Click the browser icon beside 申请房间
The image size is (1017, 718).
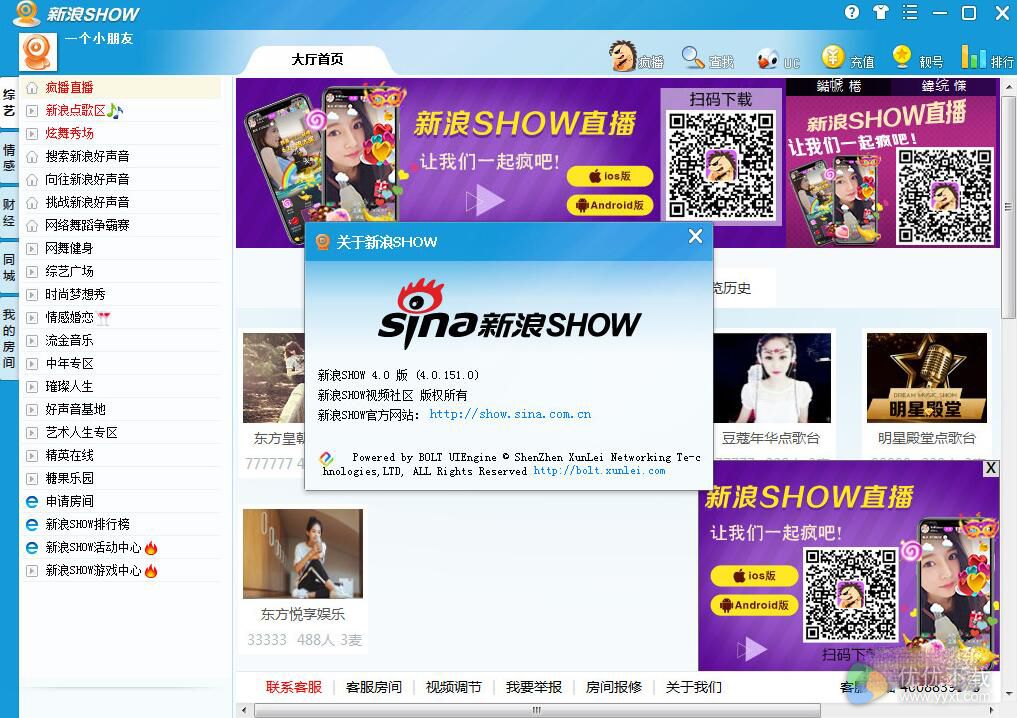32,501
